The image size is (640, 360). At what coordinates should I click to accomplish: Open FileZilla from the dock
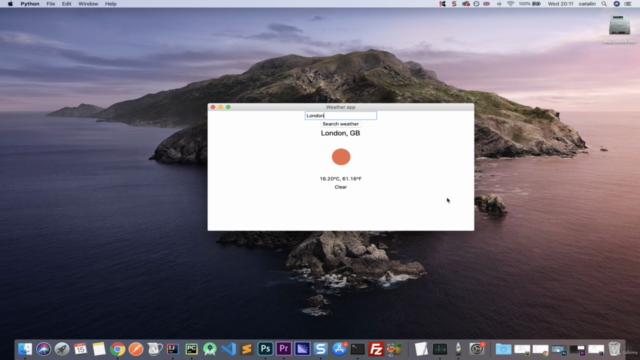(376, 349)
